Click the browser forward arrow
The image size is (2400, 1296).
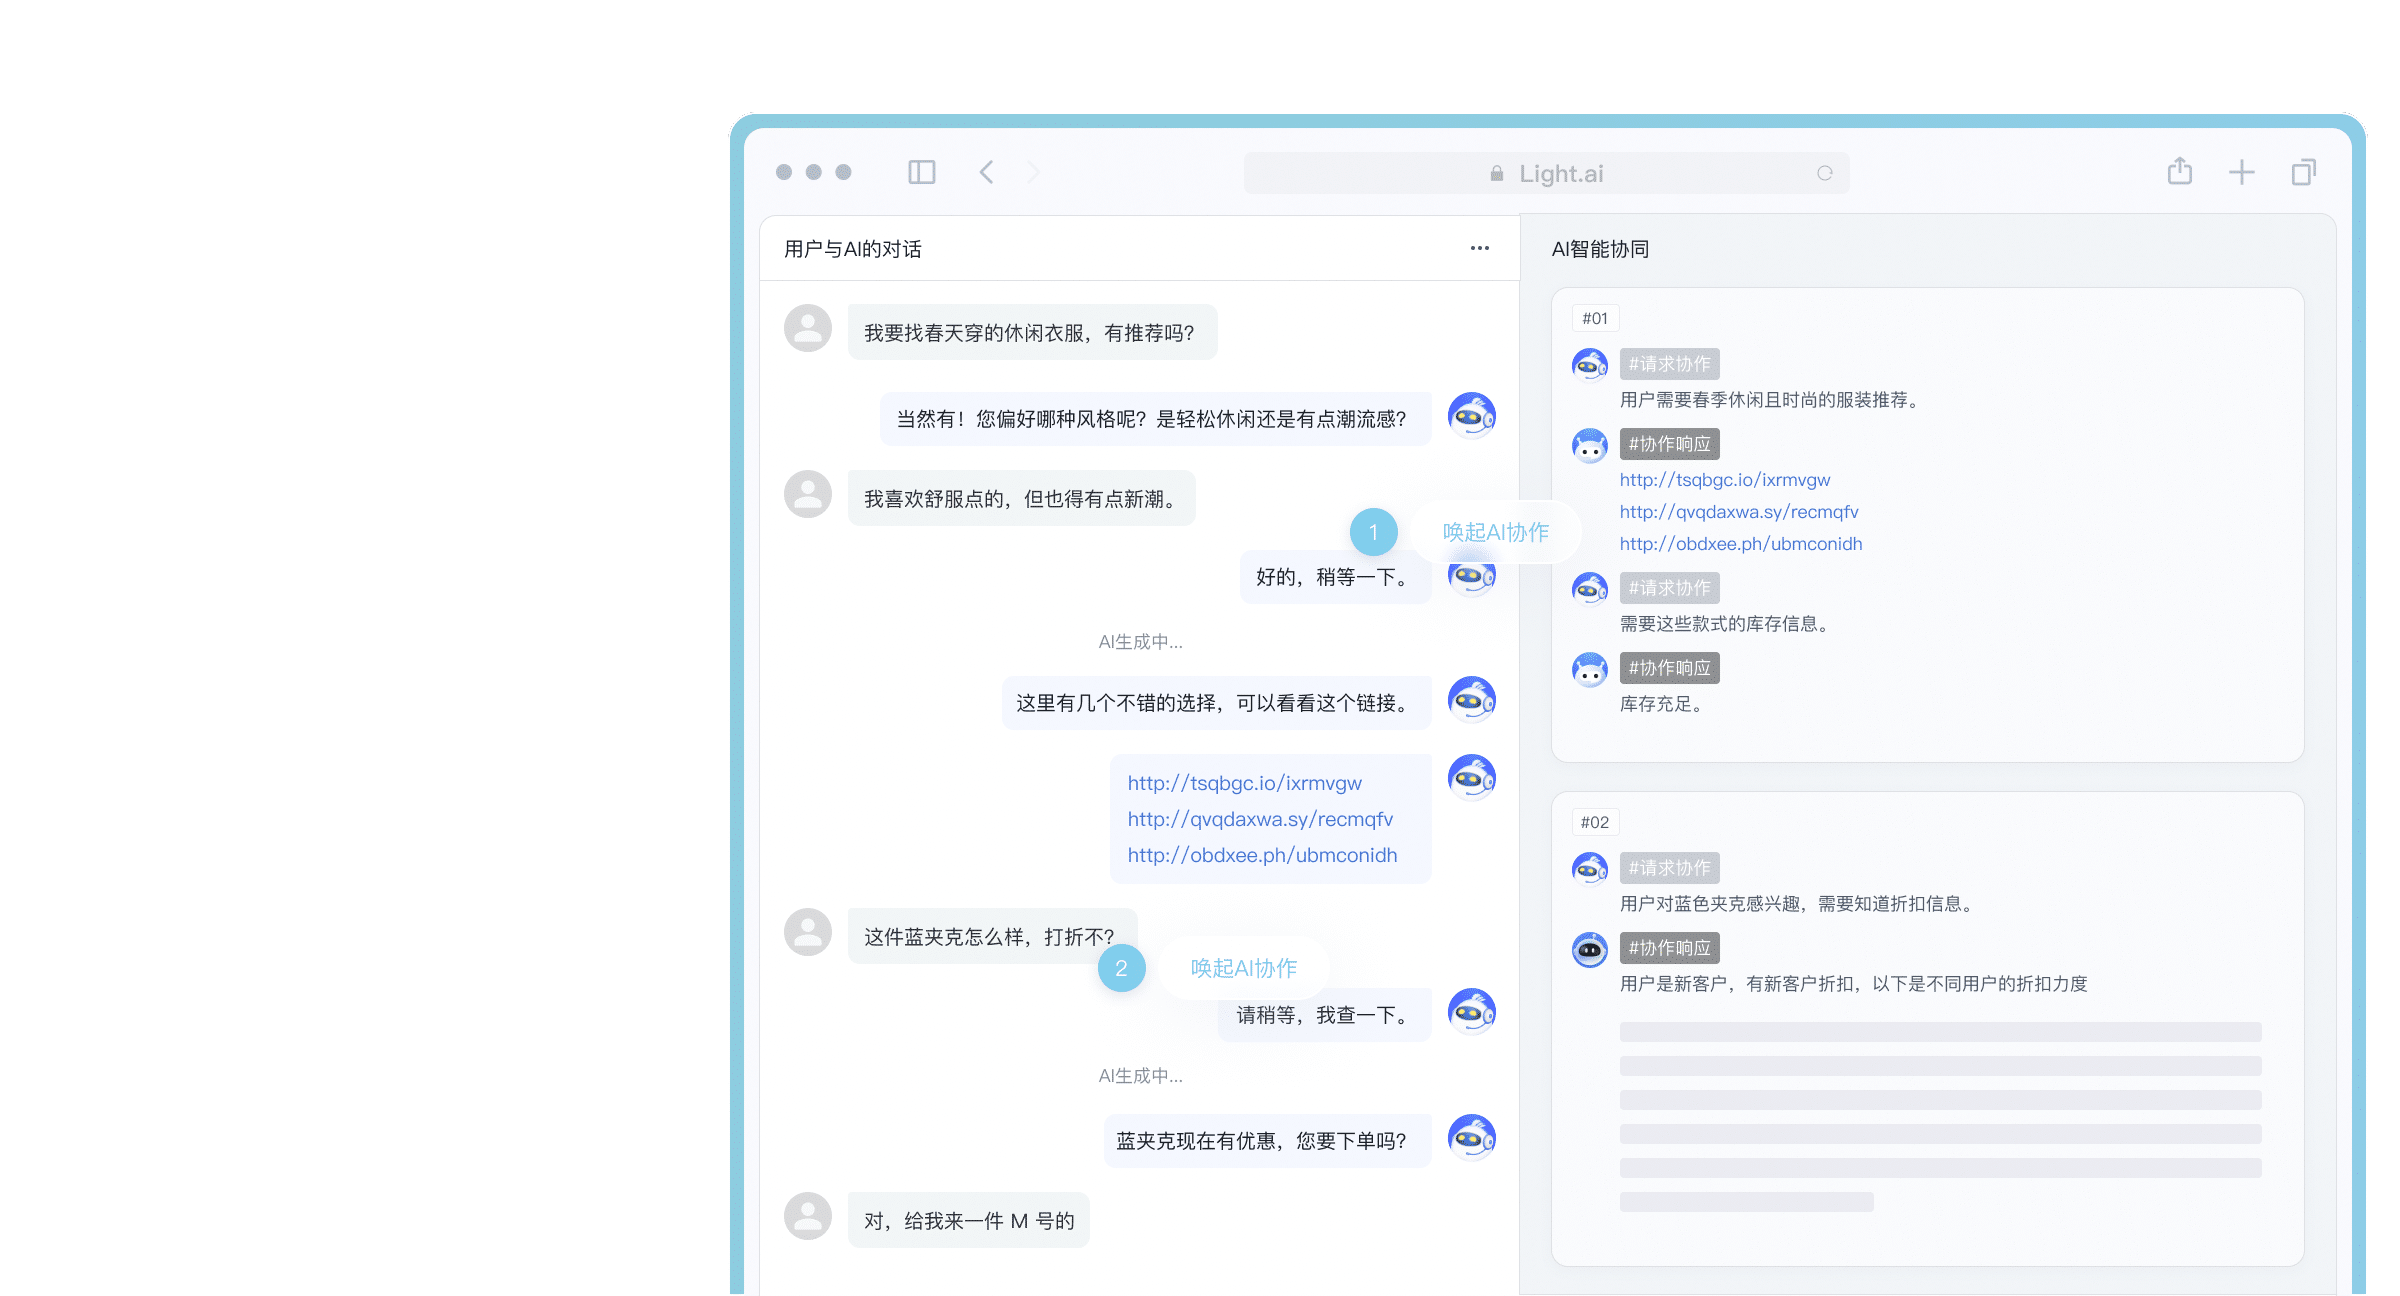pos(1034,173)
